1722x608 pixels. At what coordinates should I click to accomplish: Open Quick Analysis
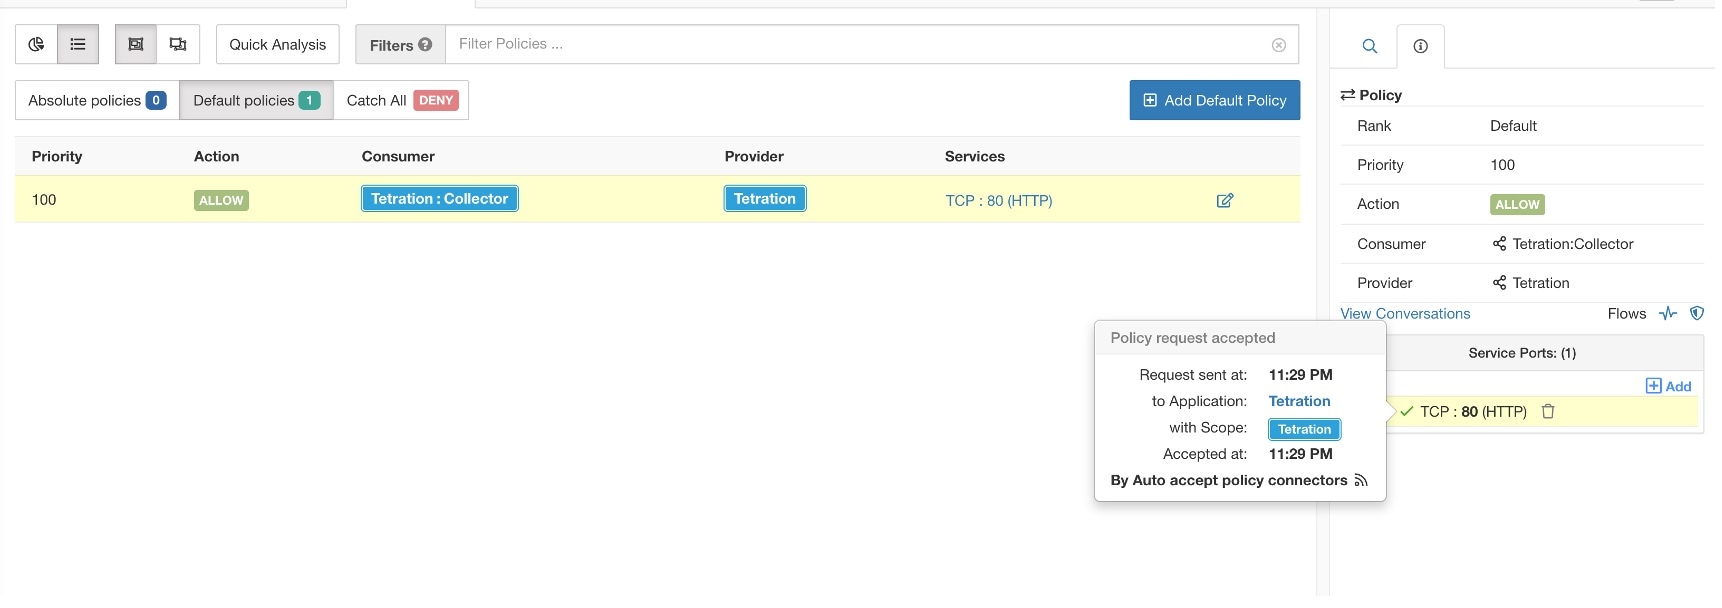[278, 44]
